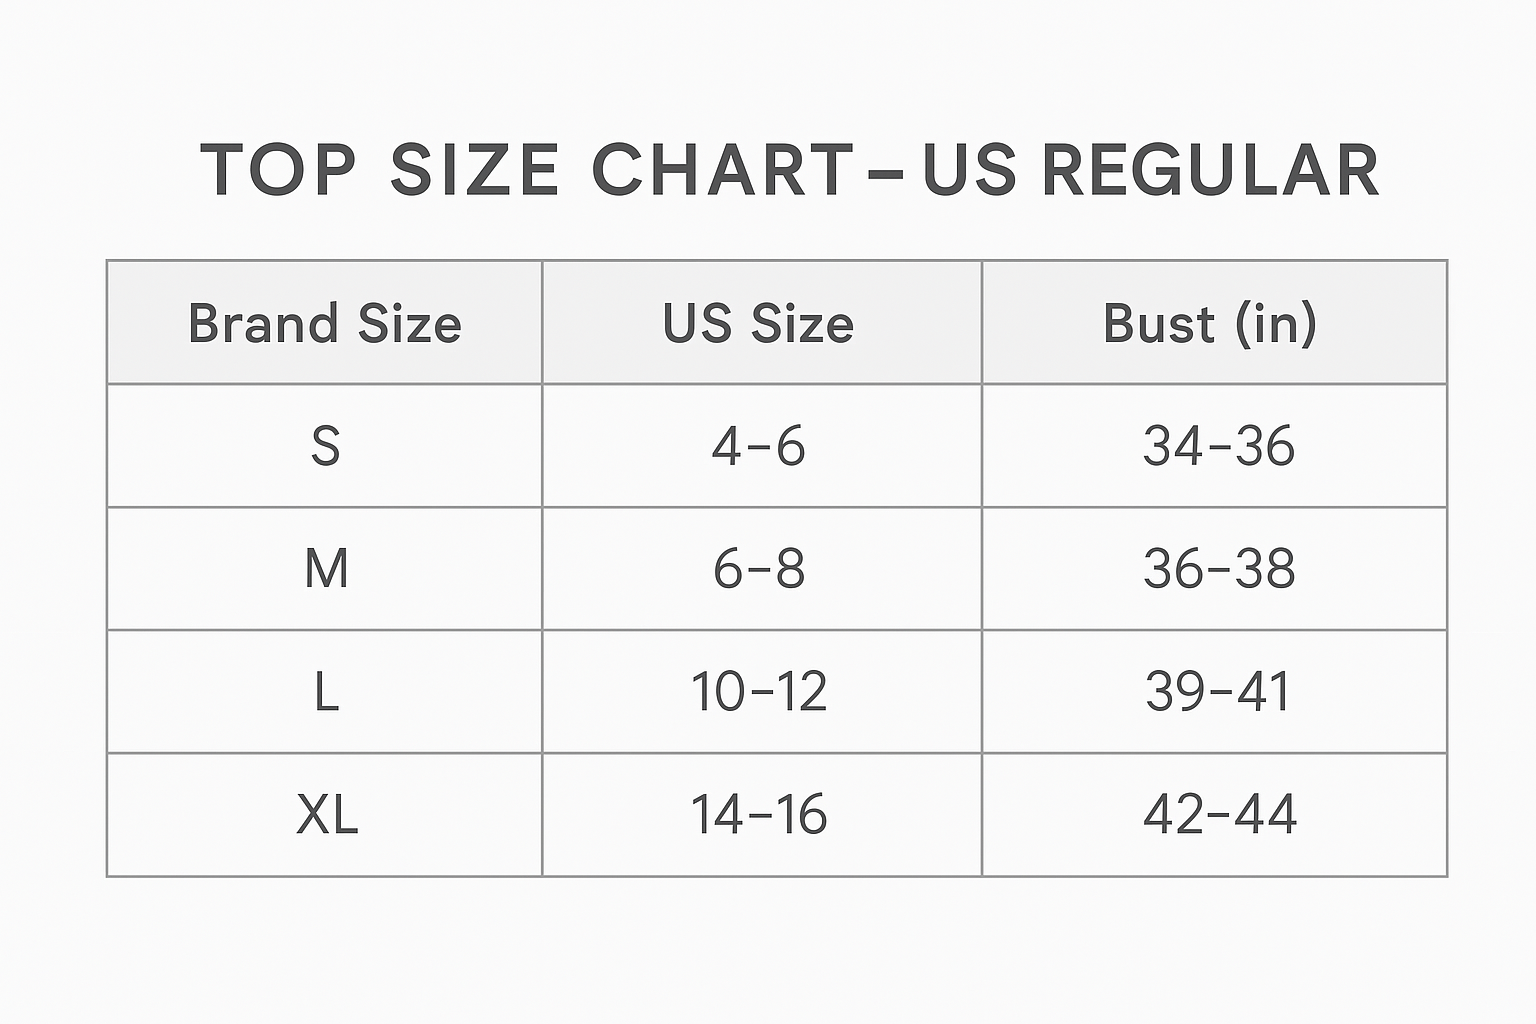Click the 36–38 bust measurement cell
The image size is (1536, 1024).
click(1219, 569)
